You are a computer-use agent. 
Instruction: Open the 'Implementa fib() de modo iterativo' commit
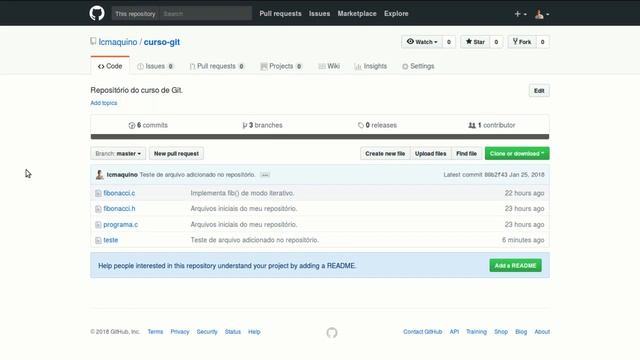click(x=242, y=193)
